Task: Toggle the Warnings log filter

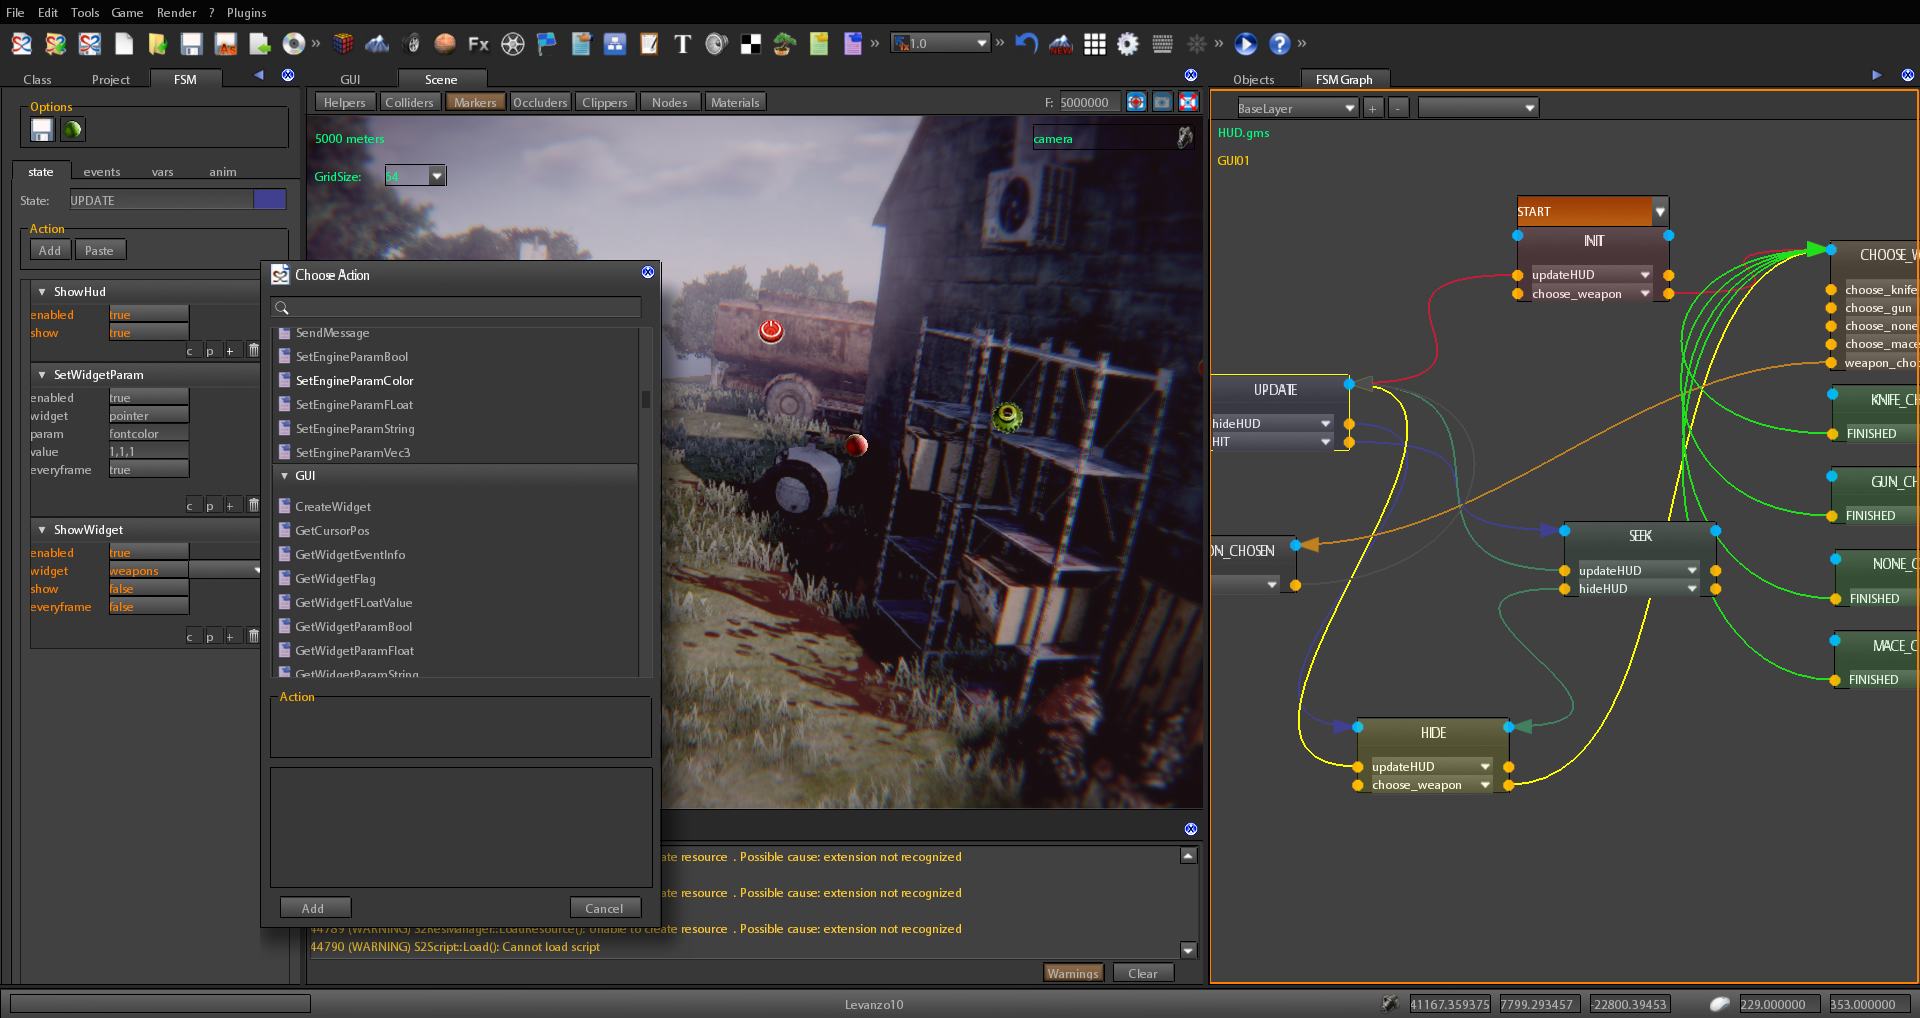Action: [1072, 973]
